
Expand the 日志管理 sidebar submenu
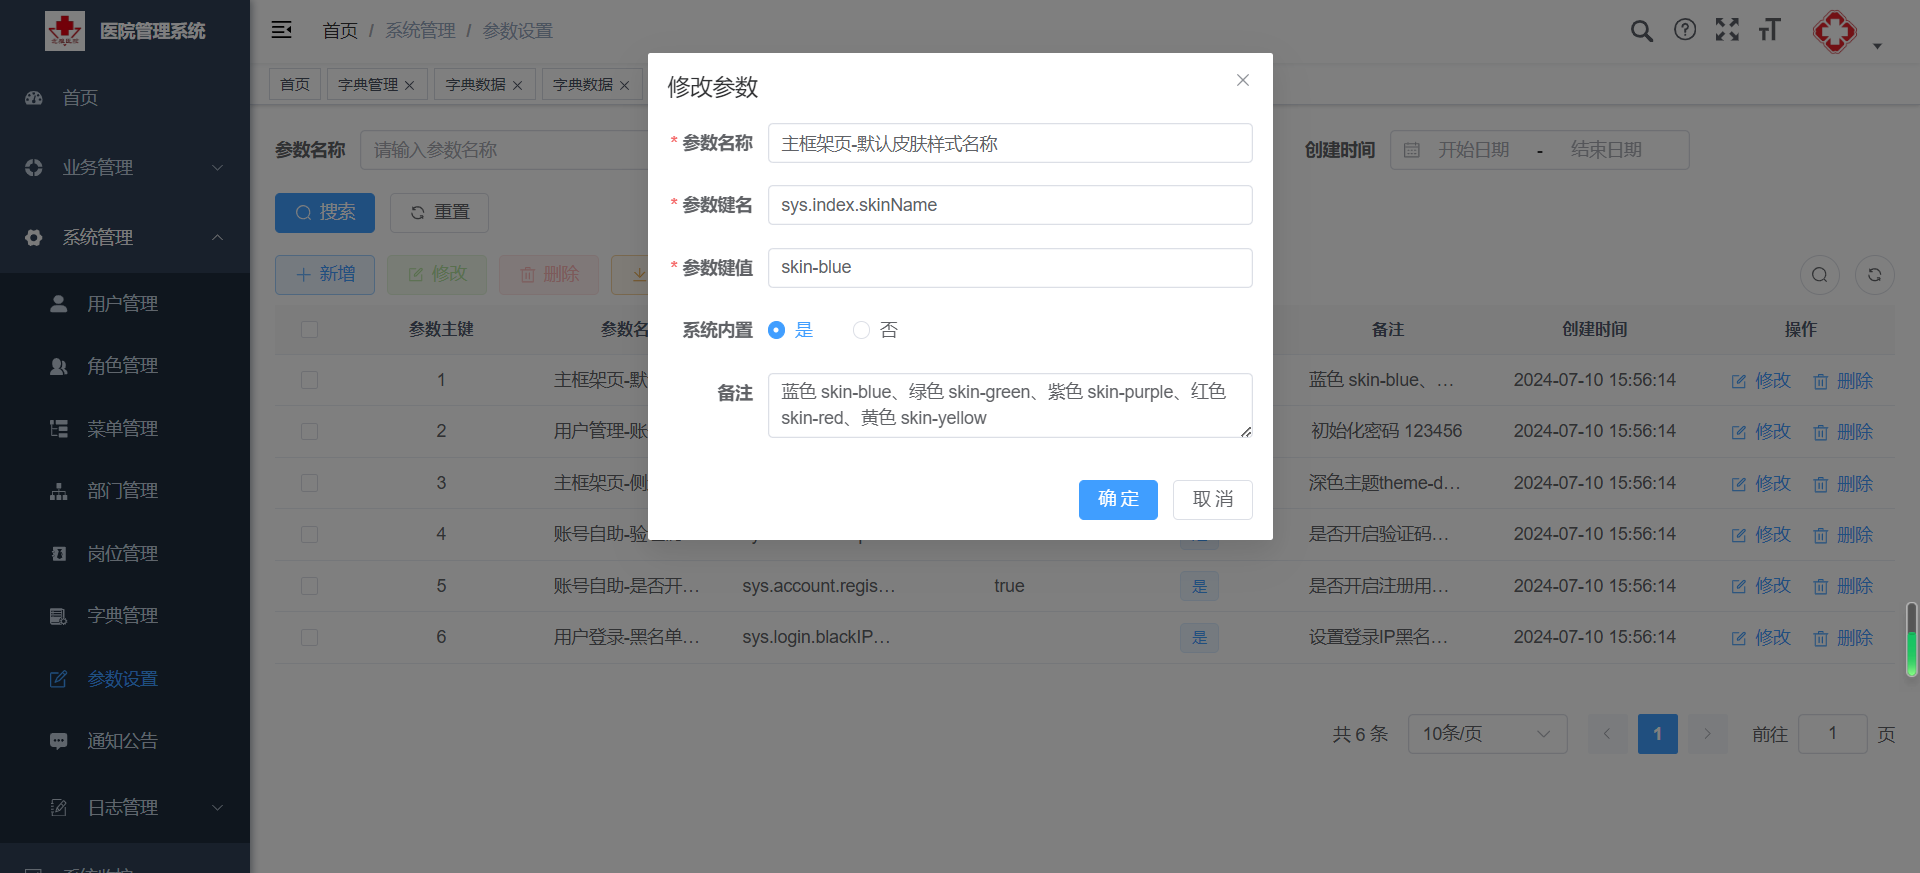pyautogui.click(x=124, y=807)
